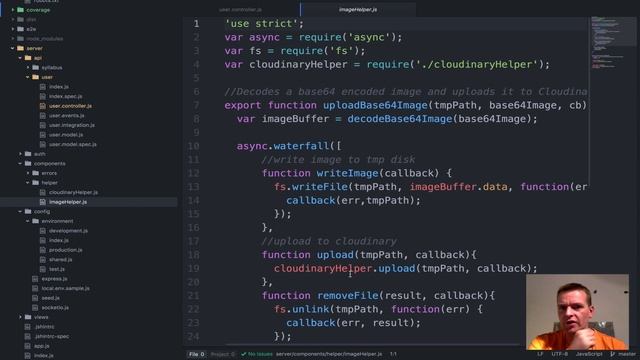Click file icon beside user.integration.js
The image size is (640, 360).
pos(42,125)
